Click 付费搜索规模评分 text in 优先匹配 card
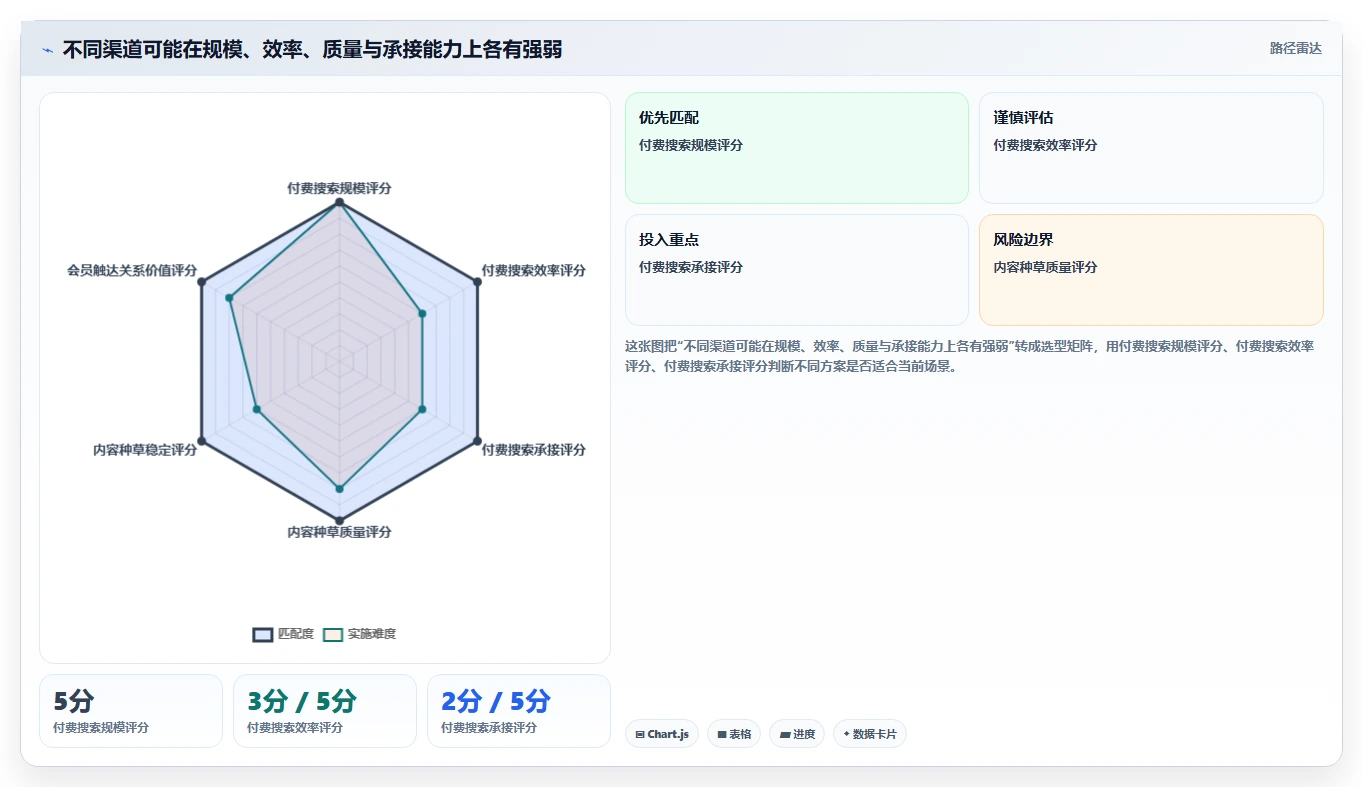 coord(691,145)
